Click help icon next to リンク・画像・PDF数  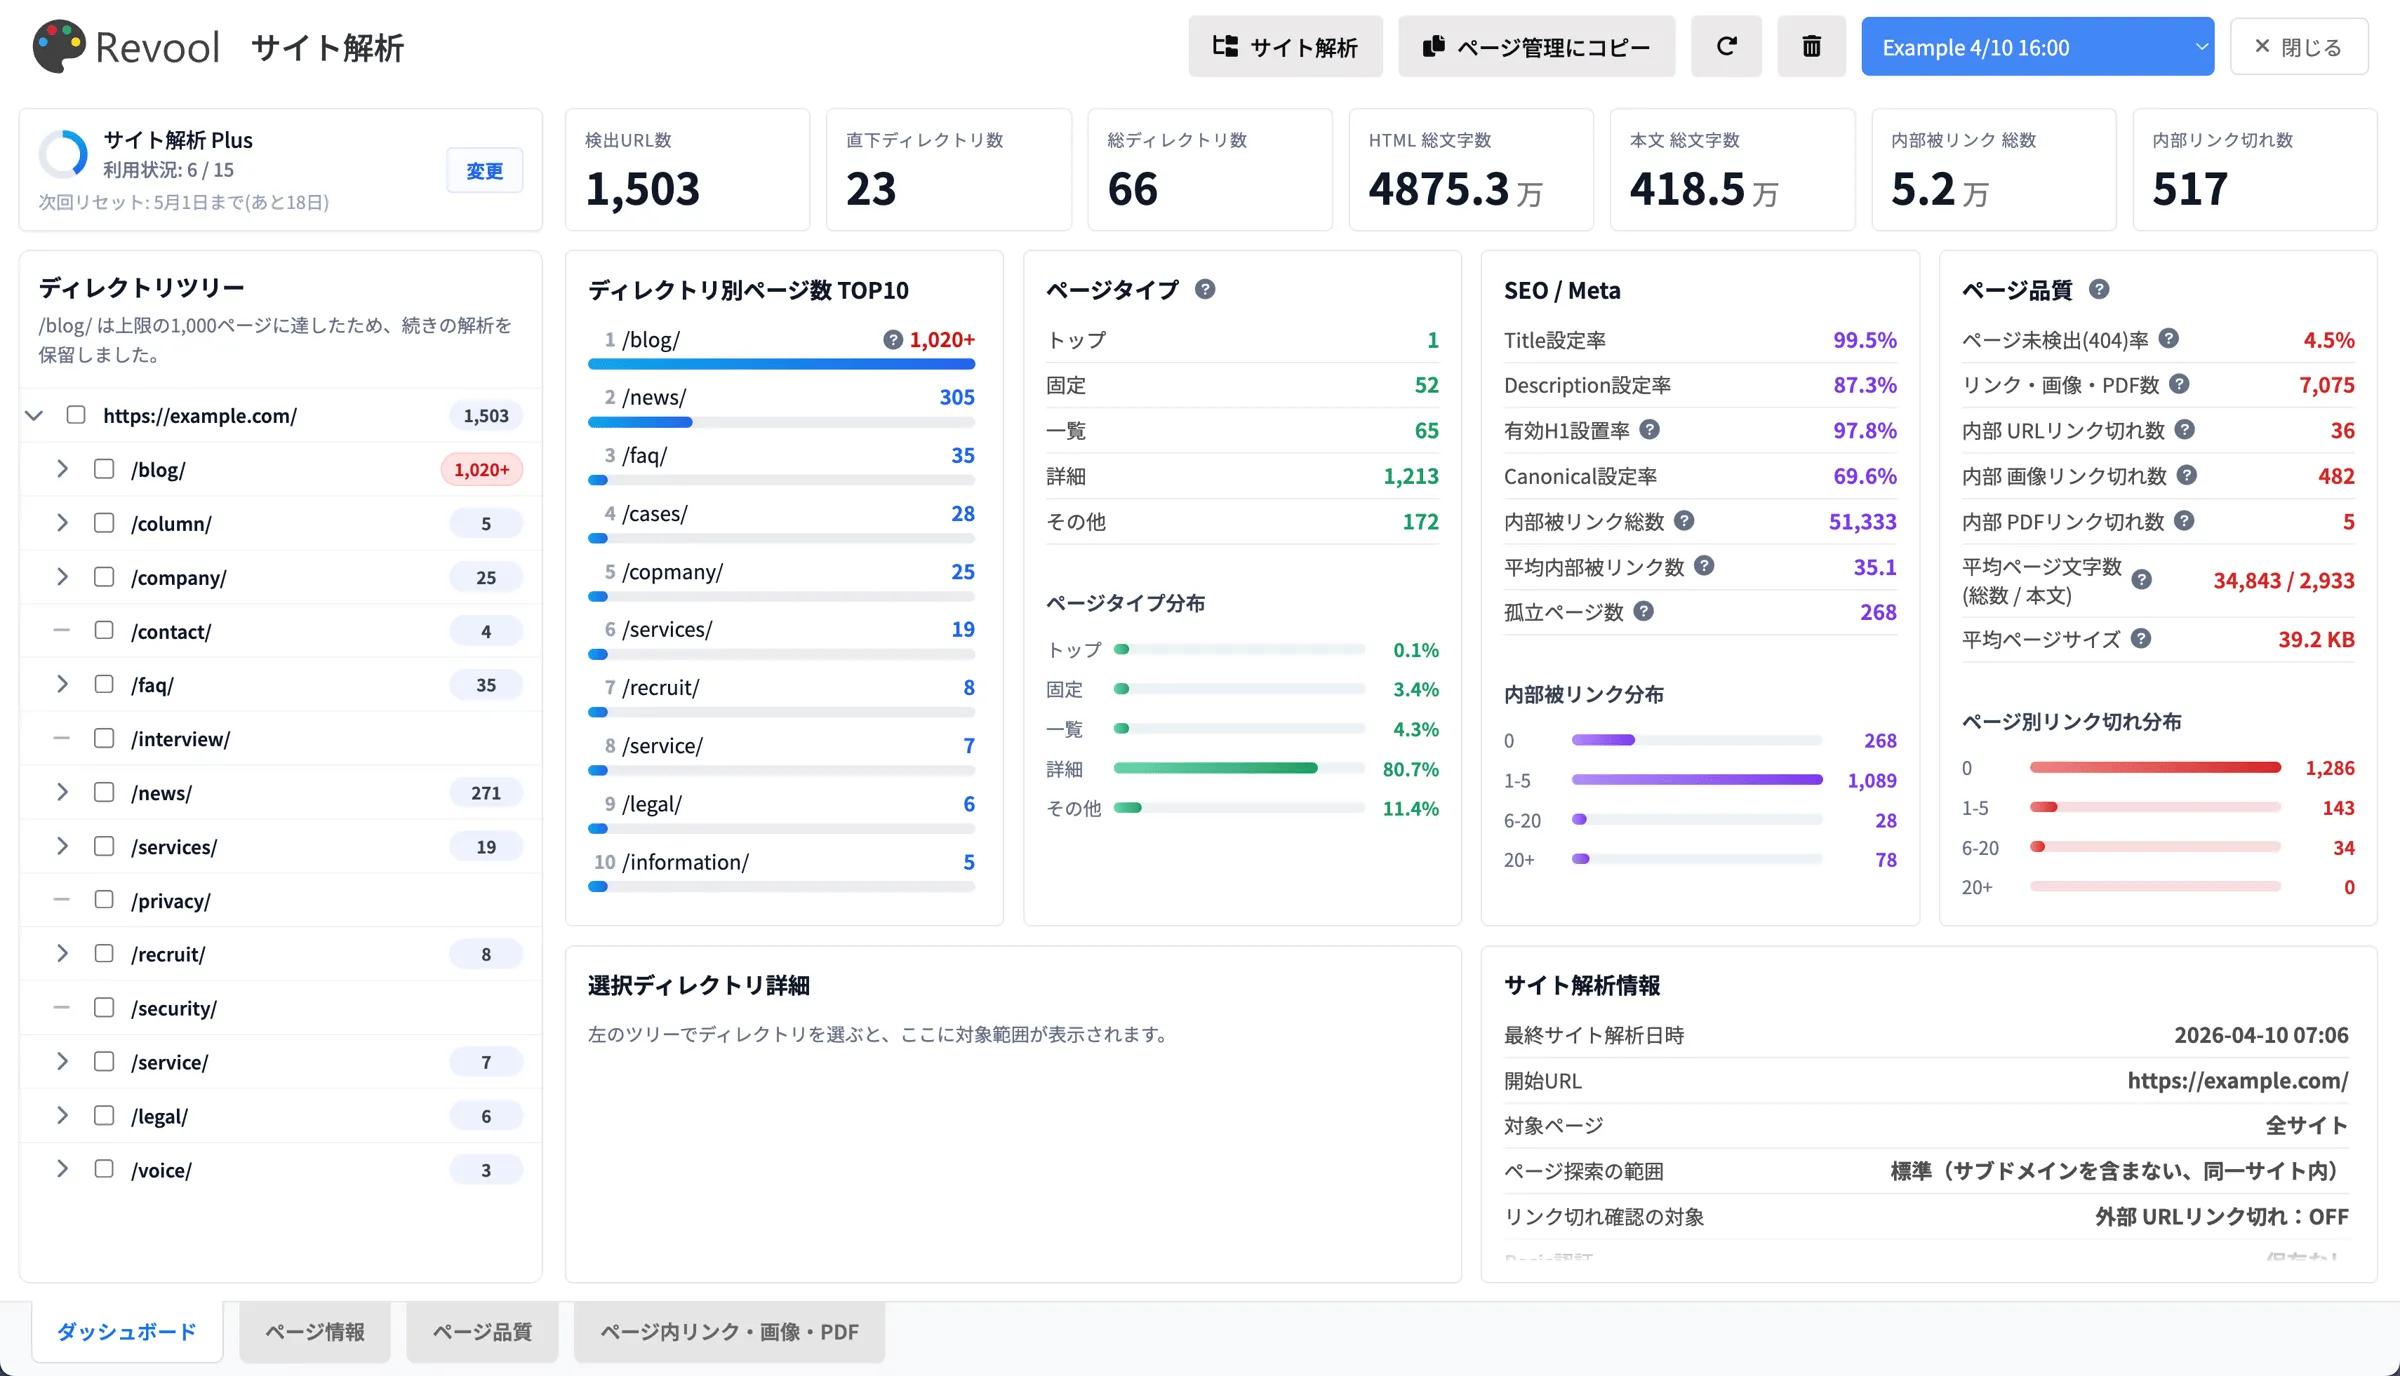[x=2180, y=384]
